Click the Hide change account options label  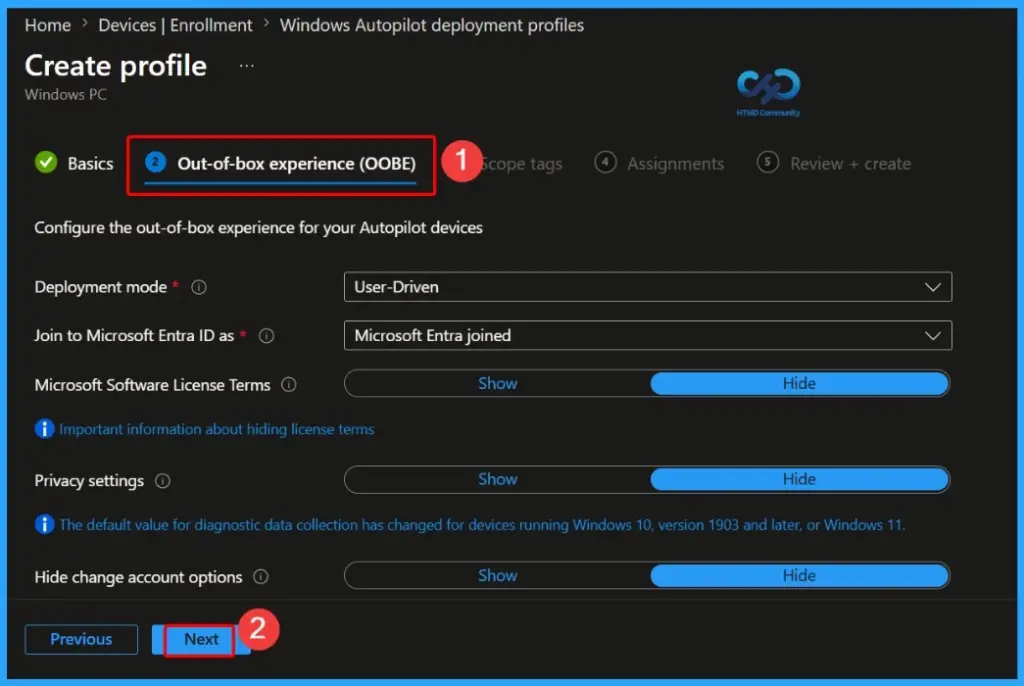click(138, 578)
